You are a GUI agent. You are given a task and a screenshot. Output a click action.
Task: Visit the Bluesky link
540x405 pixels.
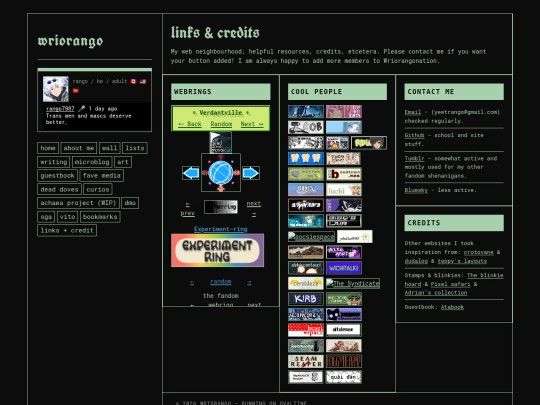click(416, 190)
